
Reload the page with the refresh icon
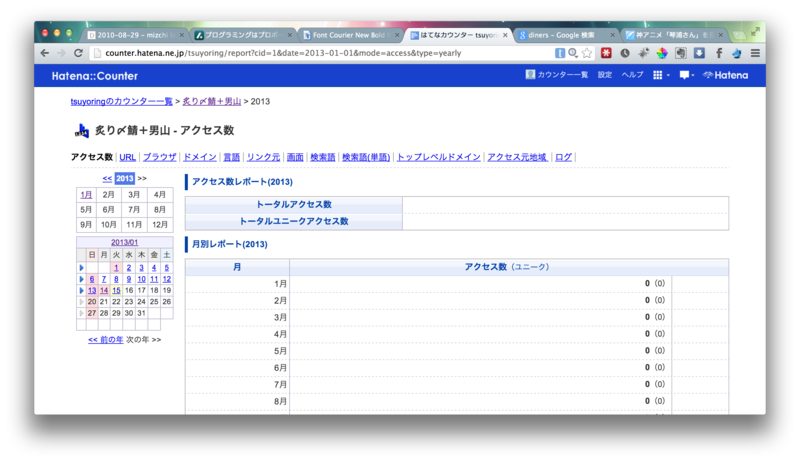click(x=78, y=53)
